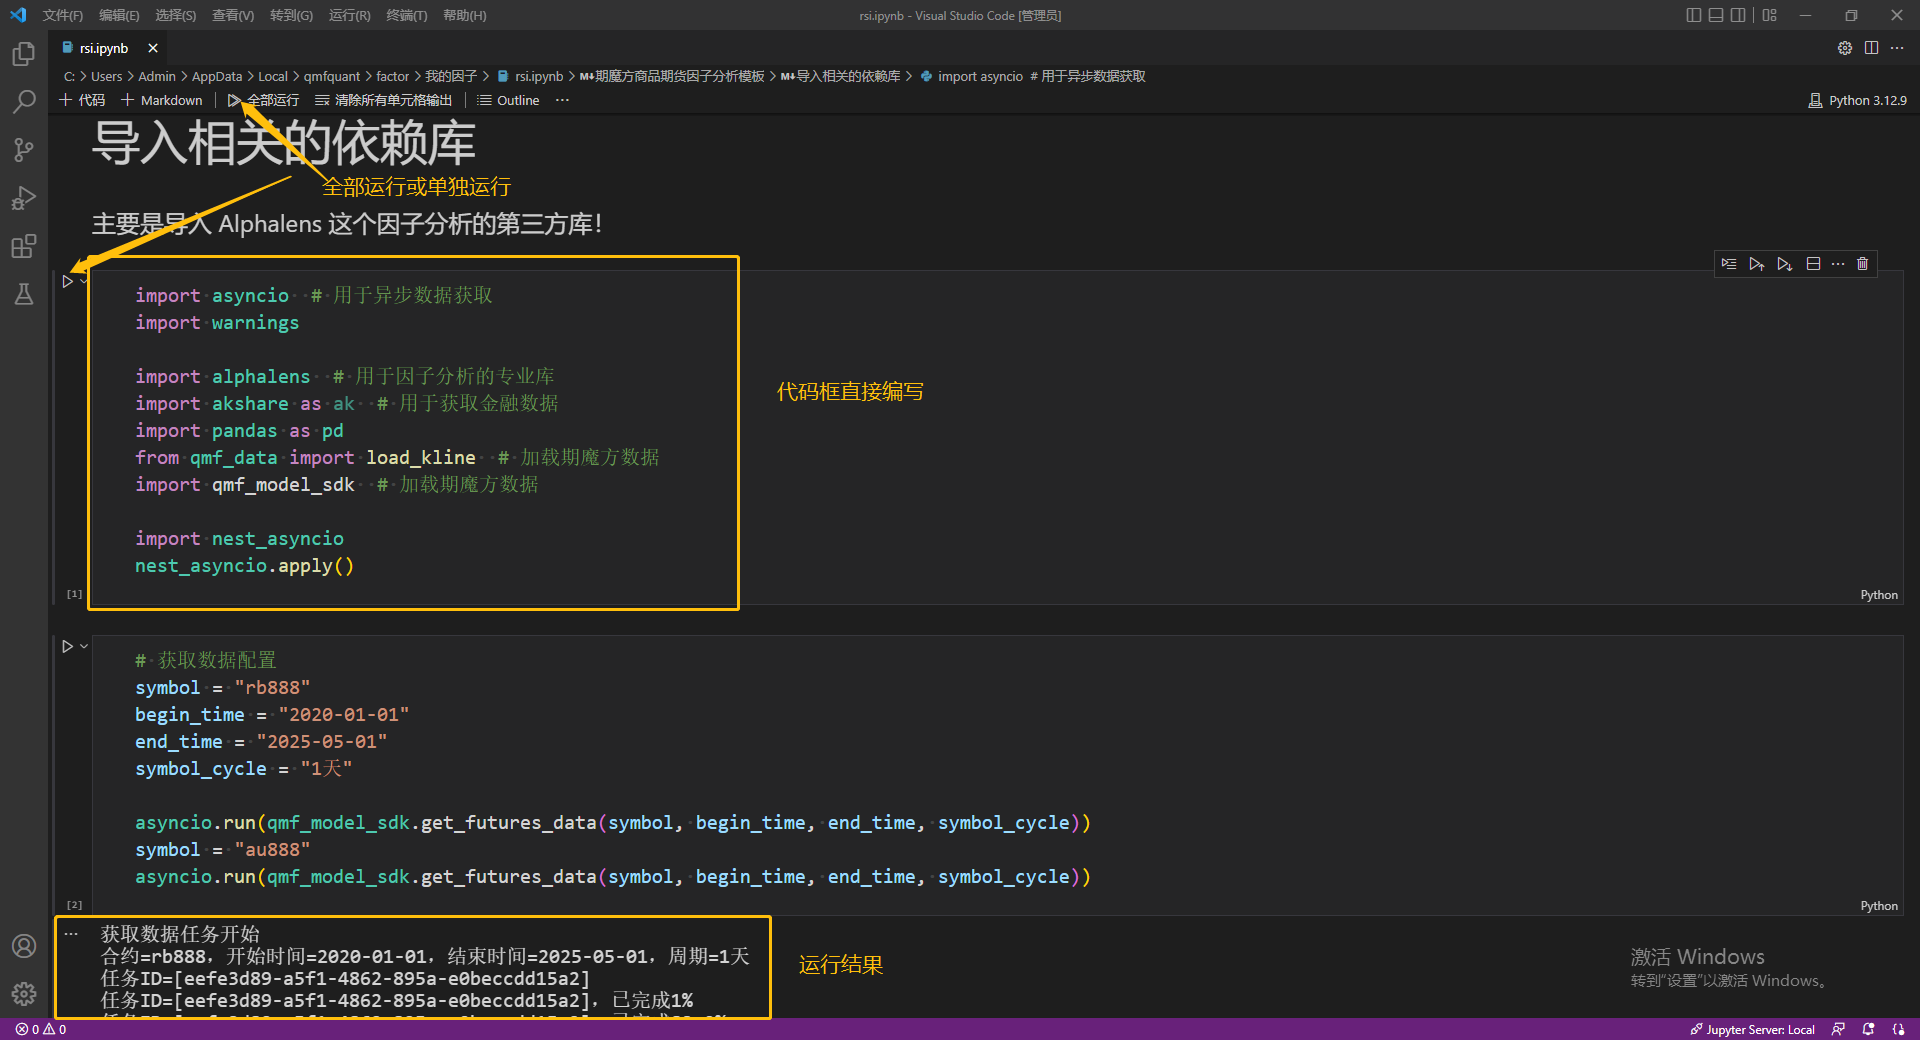This screenshot has width=1920, height=1040.
Task: Click the notebook settings gear in editor title
Action: pos(1845,48)
